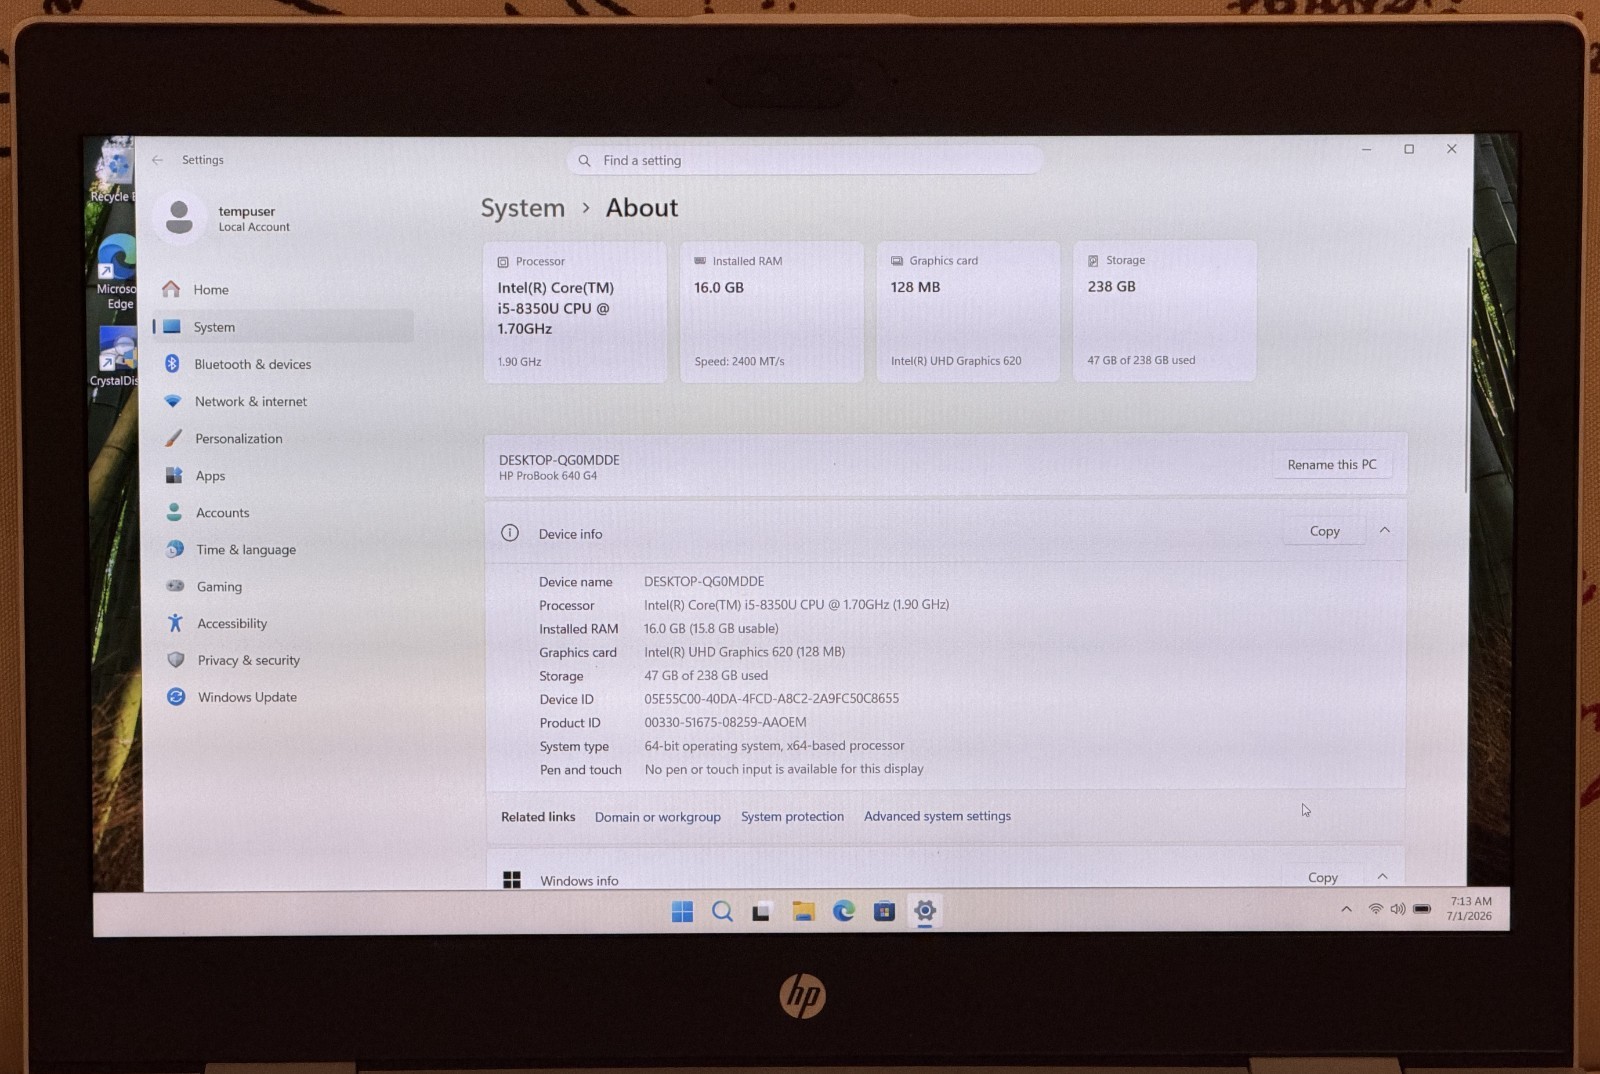
Task: Click the back arrow in Settings header
Action: (x=157, y=160)
